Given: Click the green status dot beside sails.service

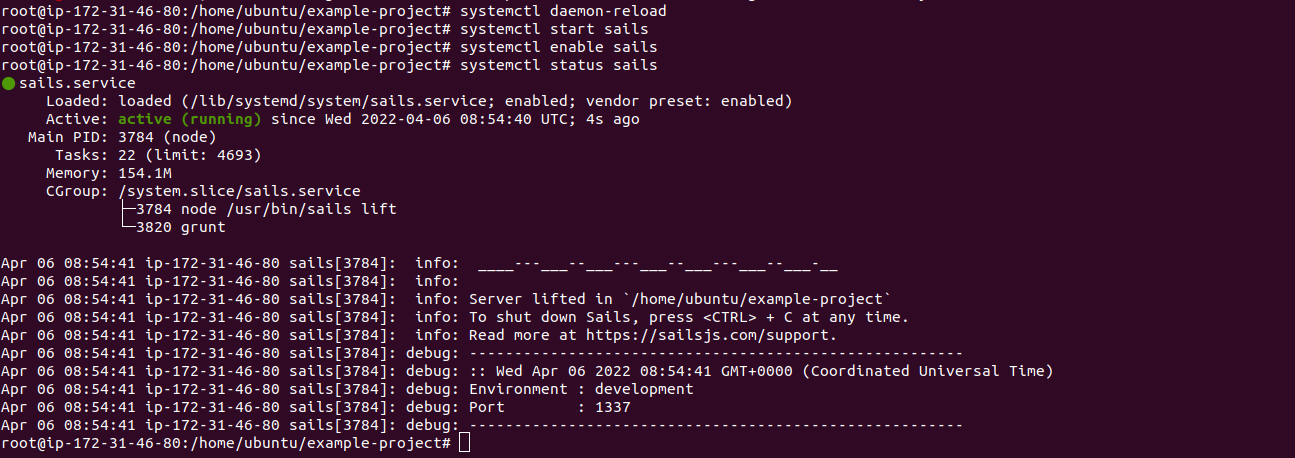Looking at the screenshot, I should point(8,83).
